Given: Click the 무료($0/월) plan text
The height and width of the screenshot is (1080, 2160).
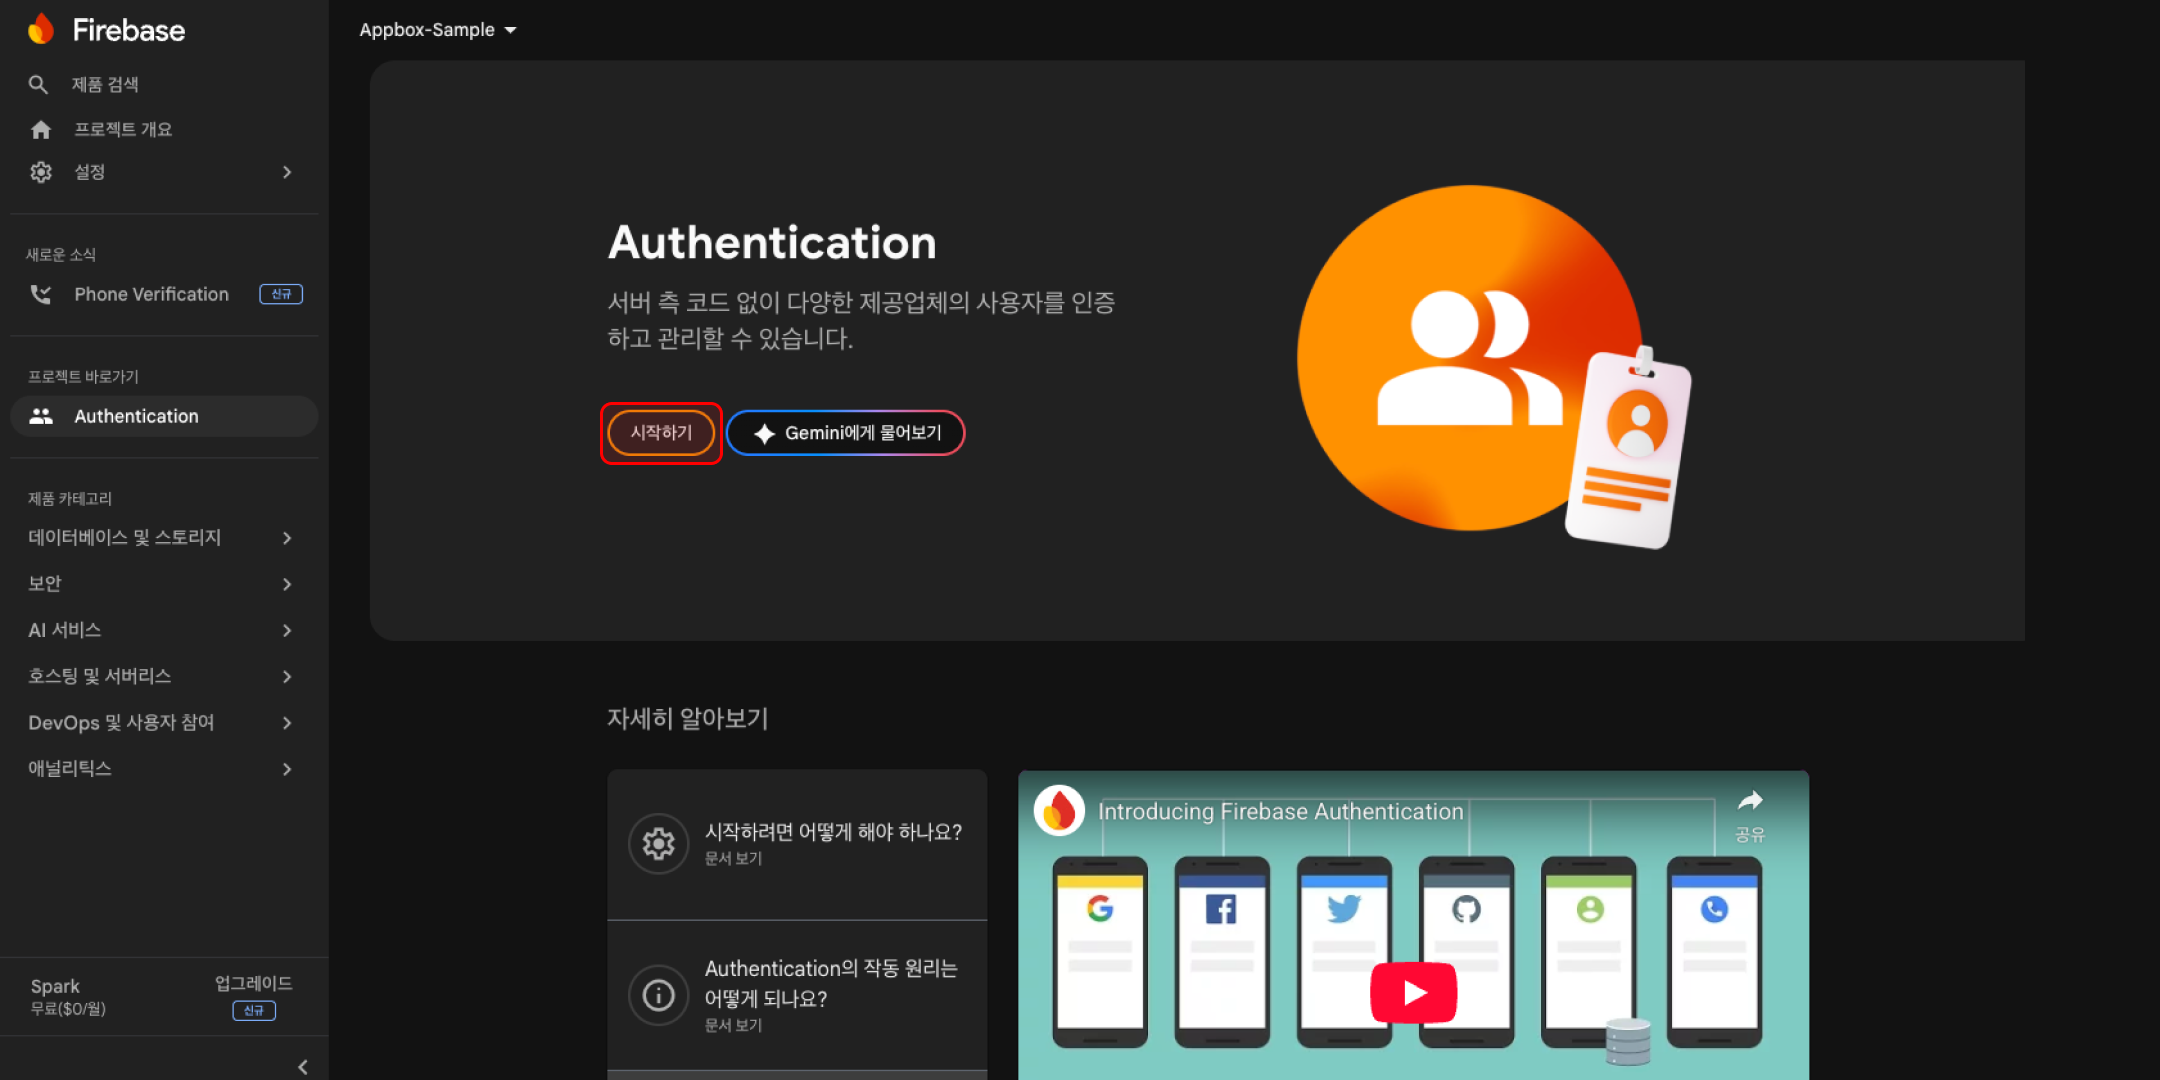Looking at the screenshot, I should (x=68, y=1009).
